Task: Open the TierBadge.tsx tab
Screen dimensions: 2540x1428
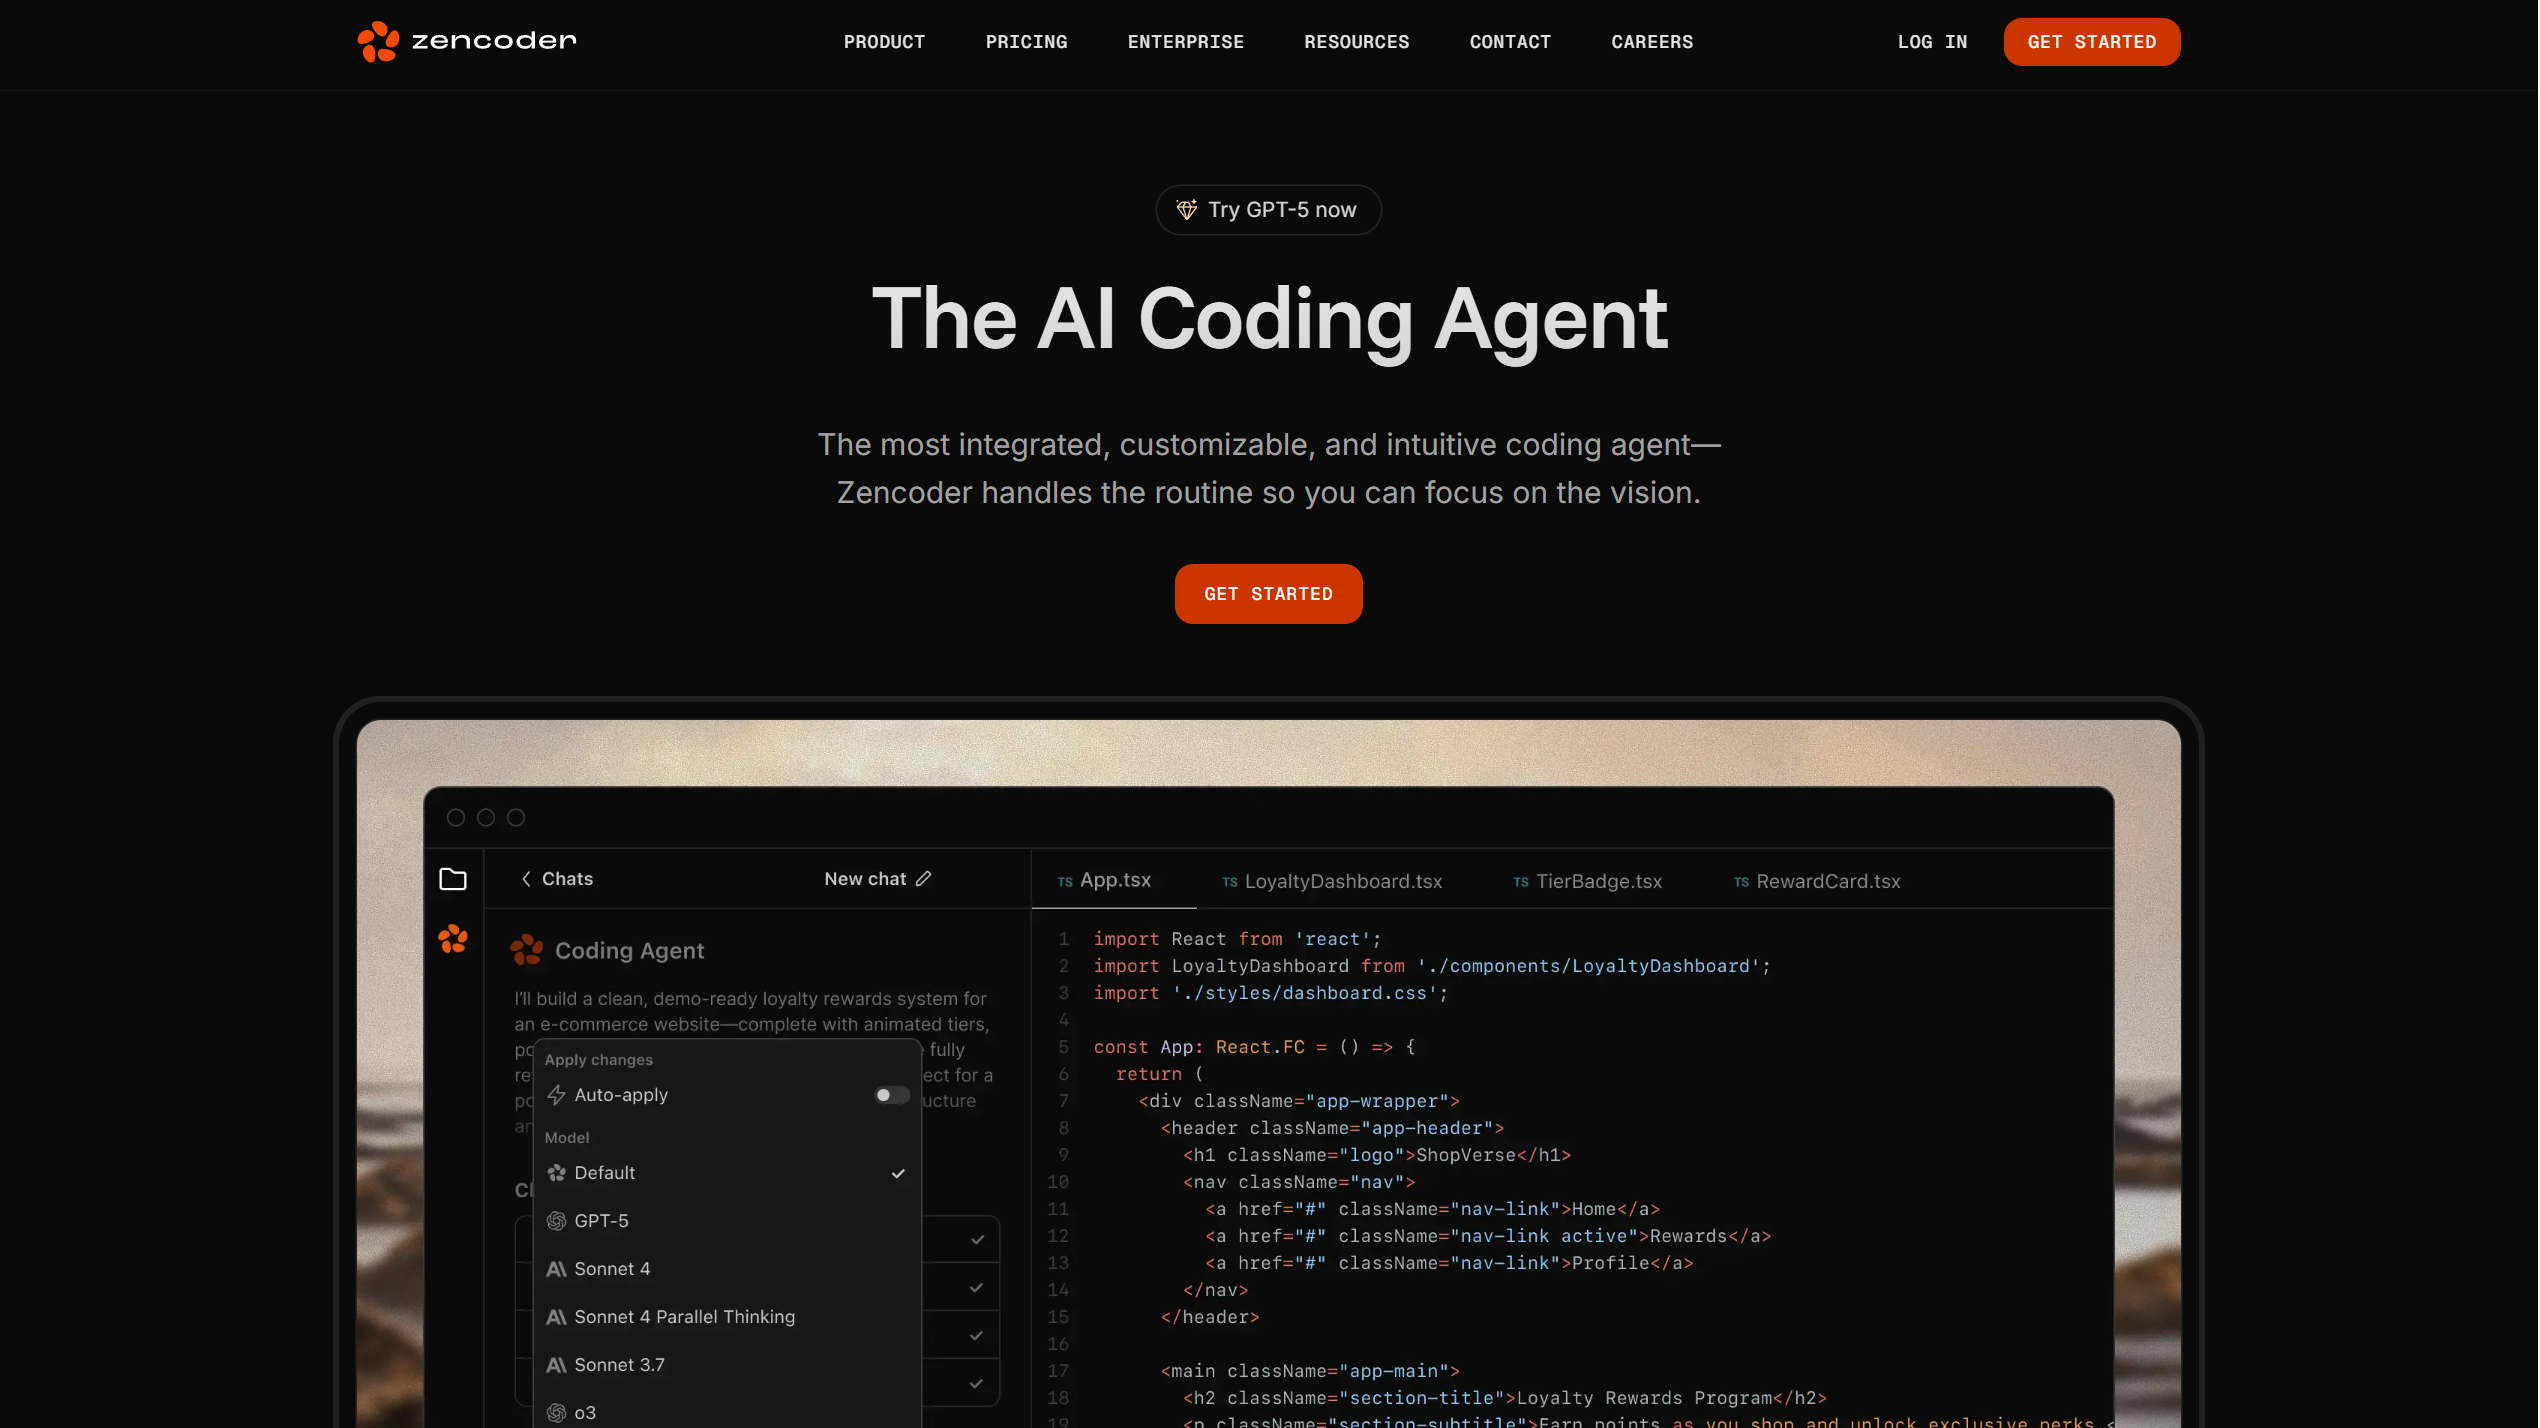Action: (x=1587, y=881)
